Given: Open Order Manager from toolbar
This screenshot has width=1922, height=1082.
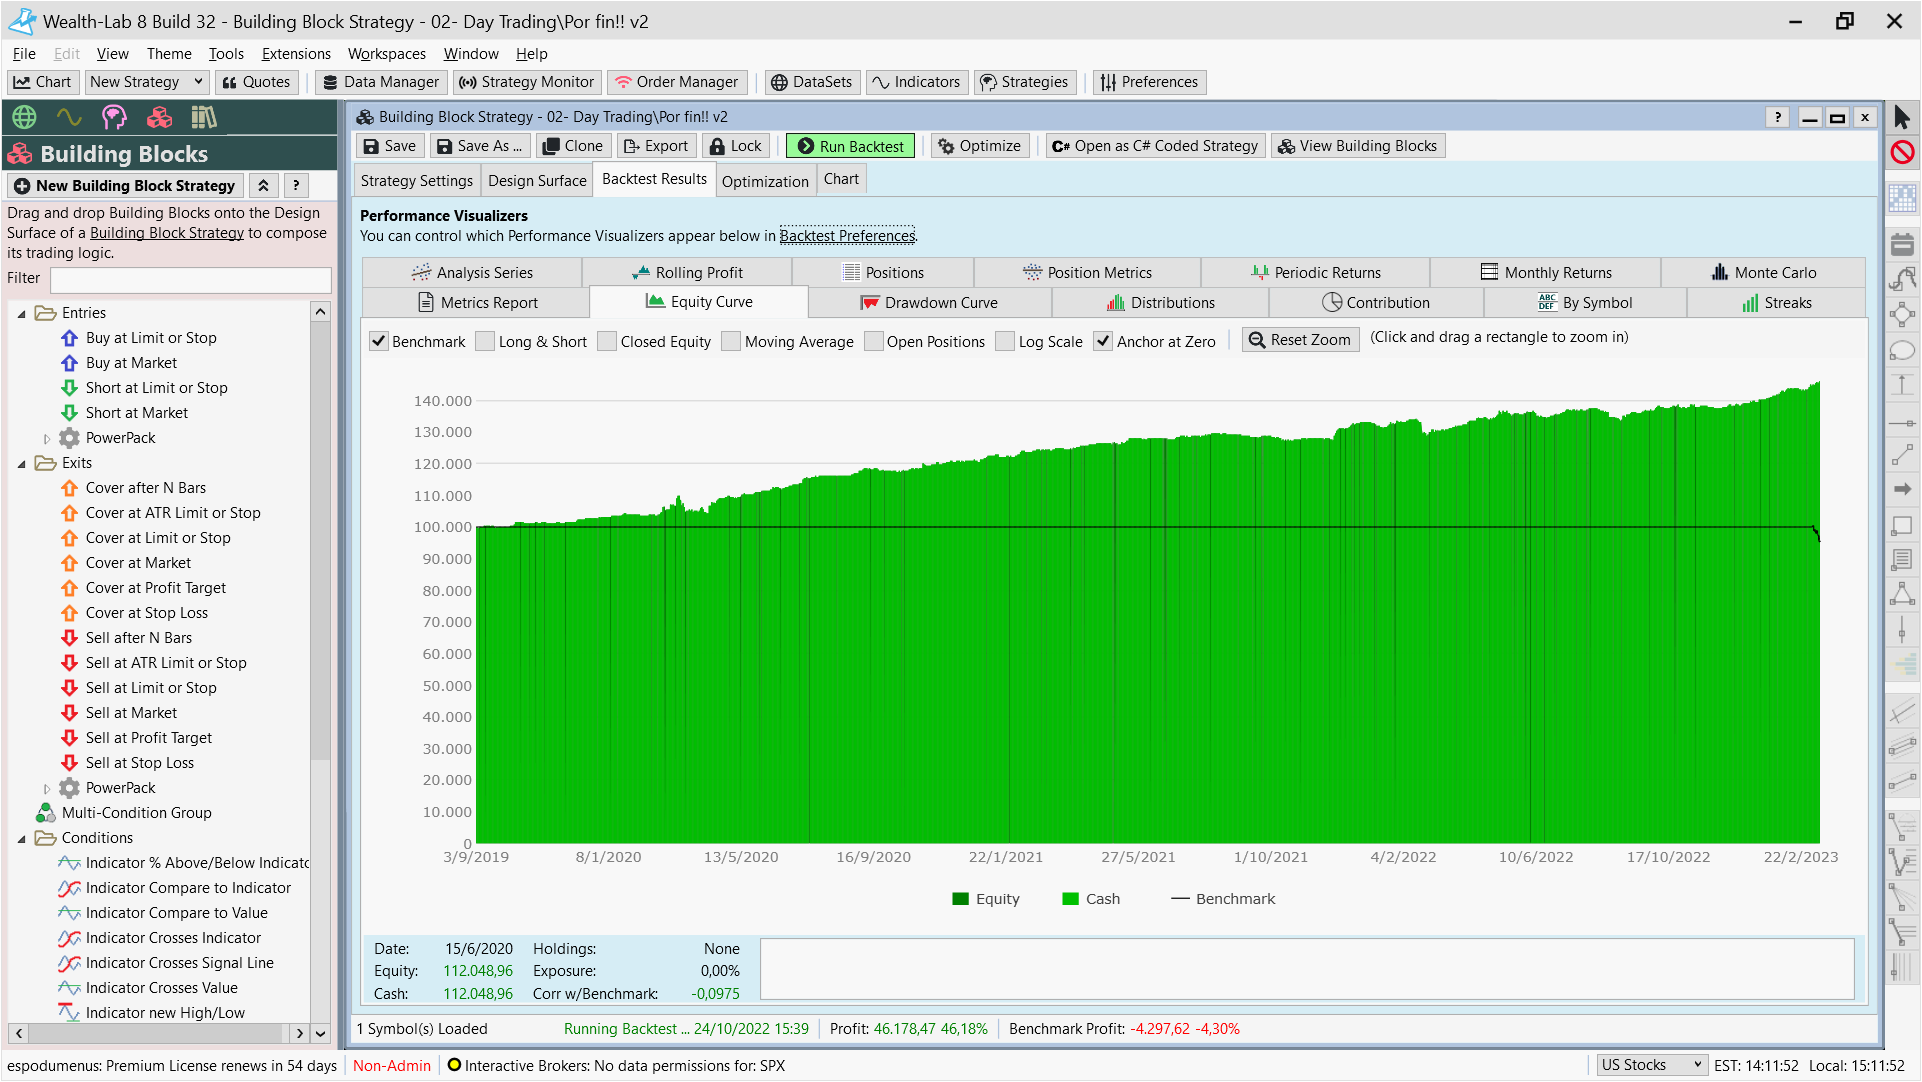Looking at the screenshot, I should point(676,82).
